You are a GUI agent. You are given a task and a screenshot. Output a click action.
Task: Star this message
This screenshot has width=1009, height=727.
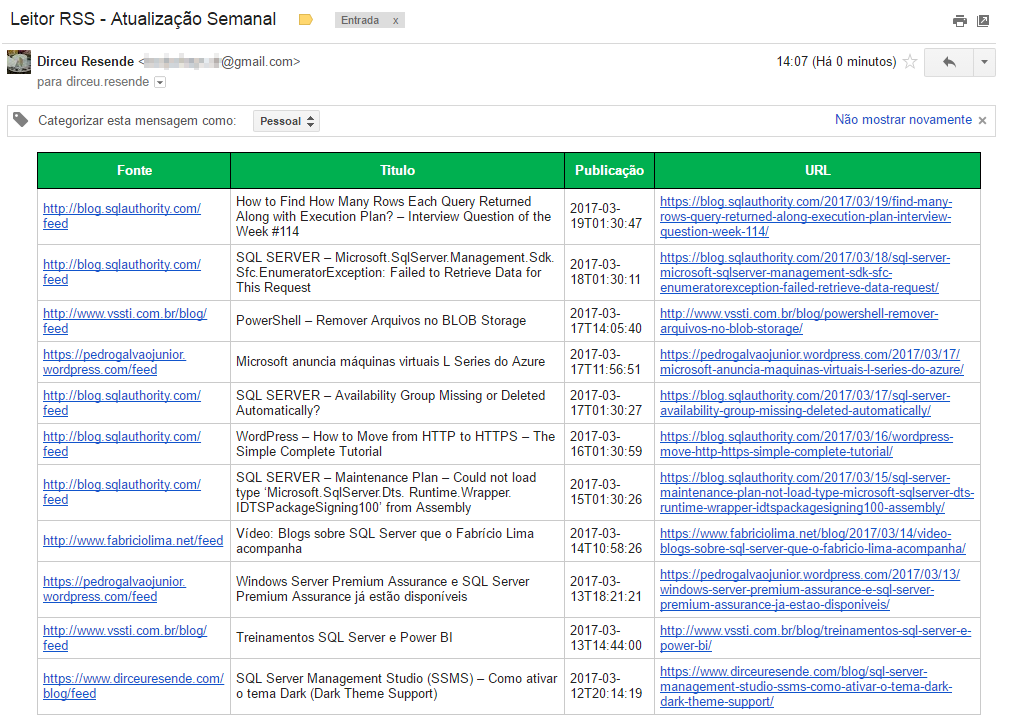910,62
